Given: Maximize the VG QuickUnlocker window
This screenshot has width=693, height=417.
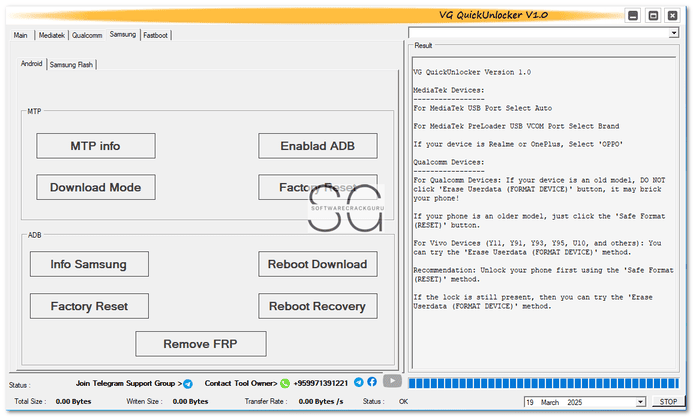Looking at the screenshot, I should [x=653, y=16].
